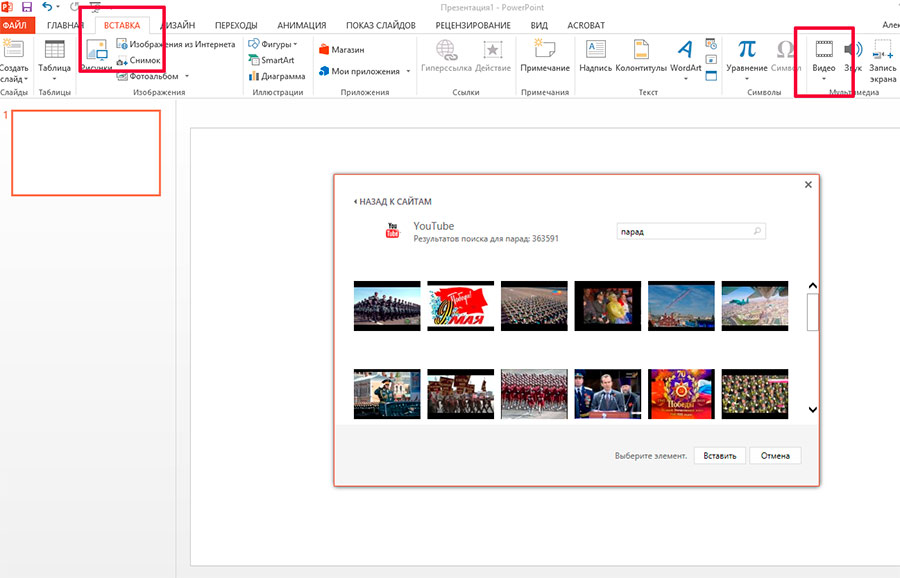Switch to the ПЕРЕХОДЫ tab
This screenshot has width=900, height=578.
pos(236,25)
